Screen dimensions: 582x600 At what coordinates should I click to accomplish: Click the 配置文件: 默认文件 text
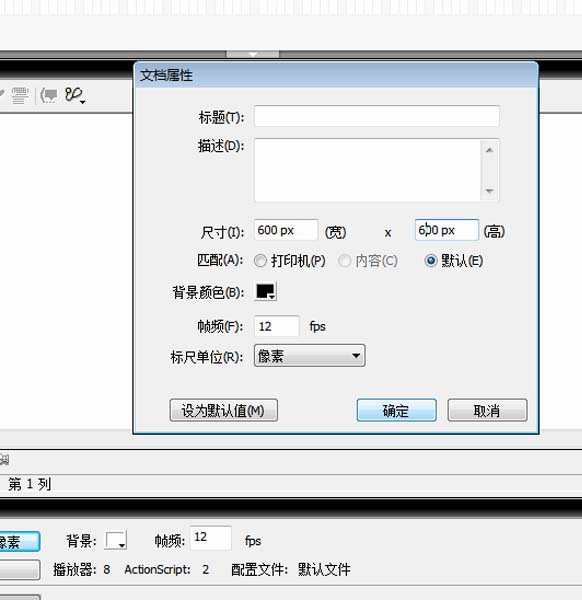[x=291, y=569]
